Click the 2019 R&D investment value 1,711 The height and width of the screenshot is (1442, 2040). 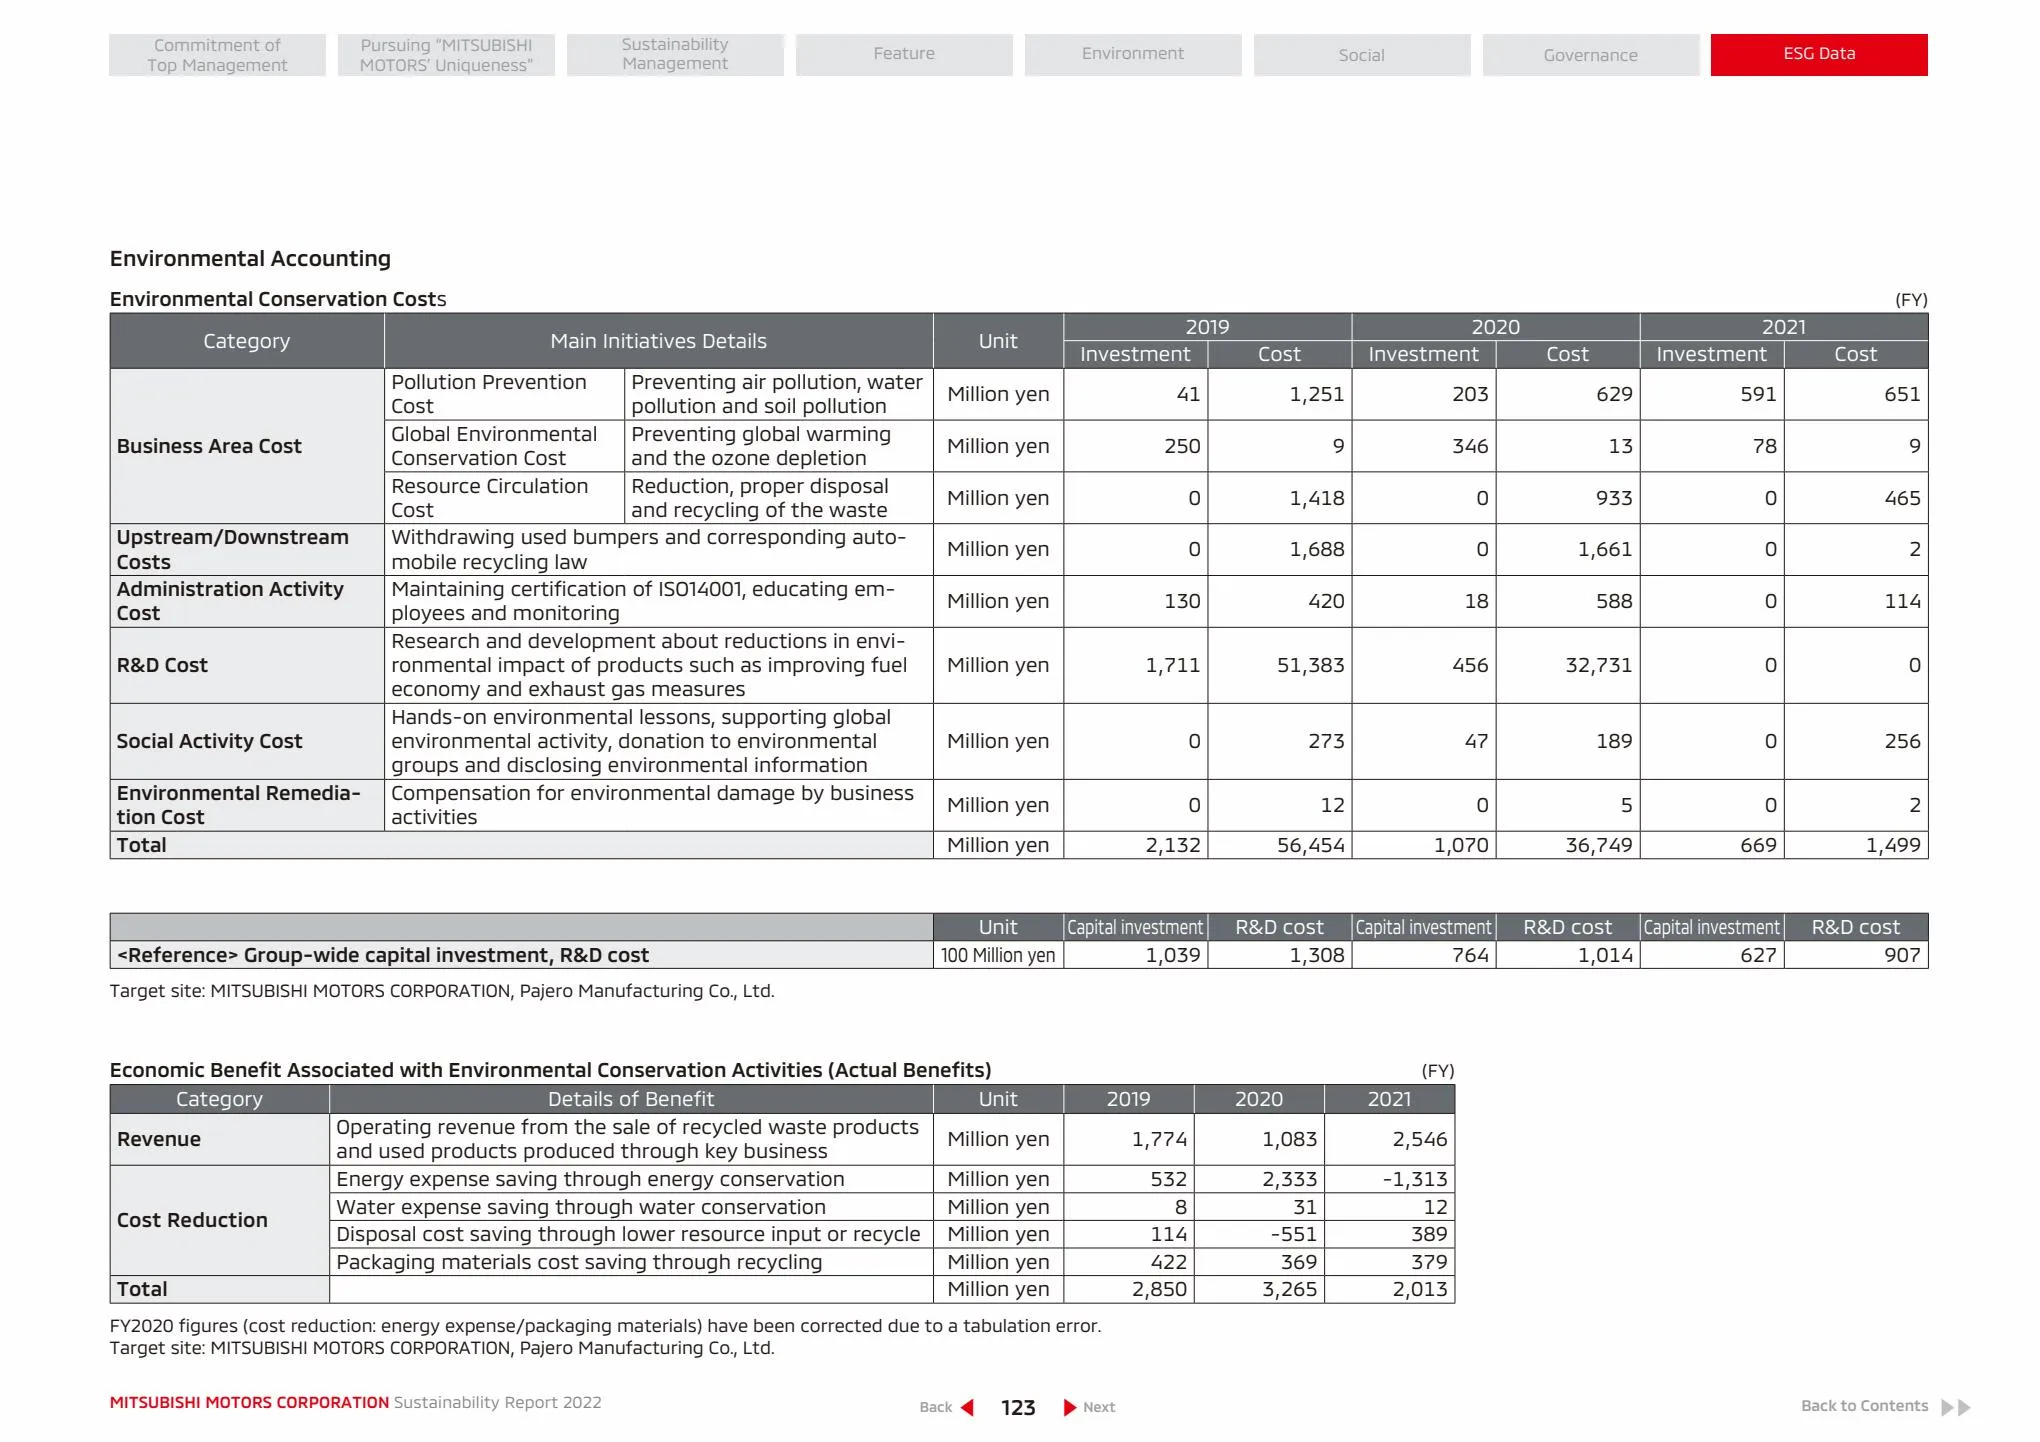click(x=1172, y=665)
